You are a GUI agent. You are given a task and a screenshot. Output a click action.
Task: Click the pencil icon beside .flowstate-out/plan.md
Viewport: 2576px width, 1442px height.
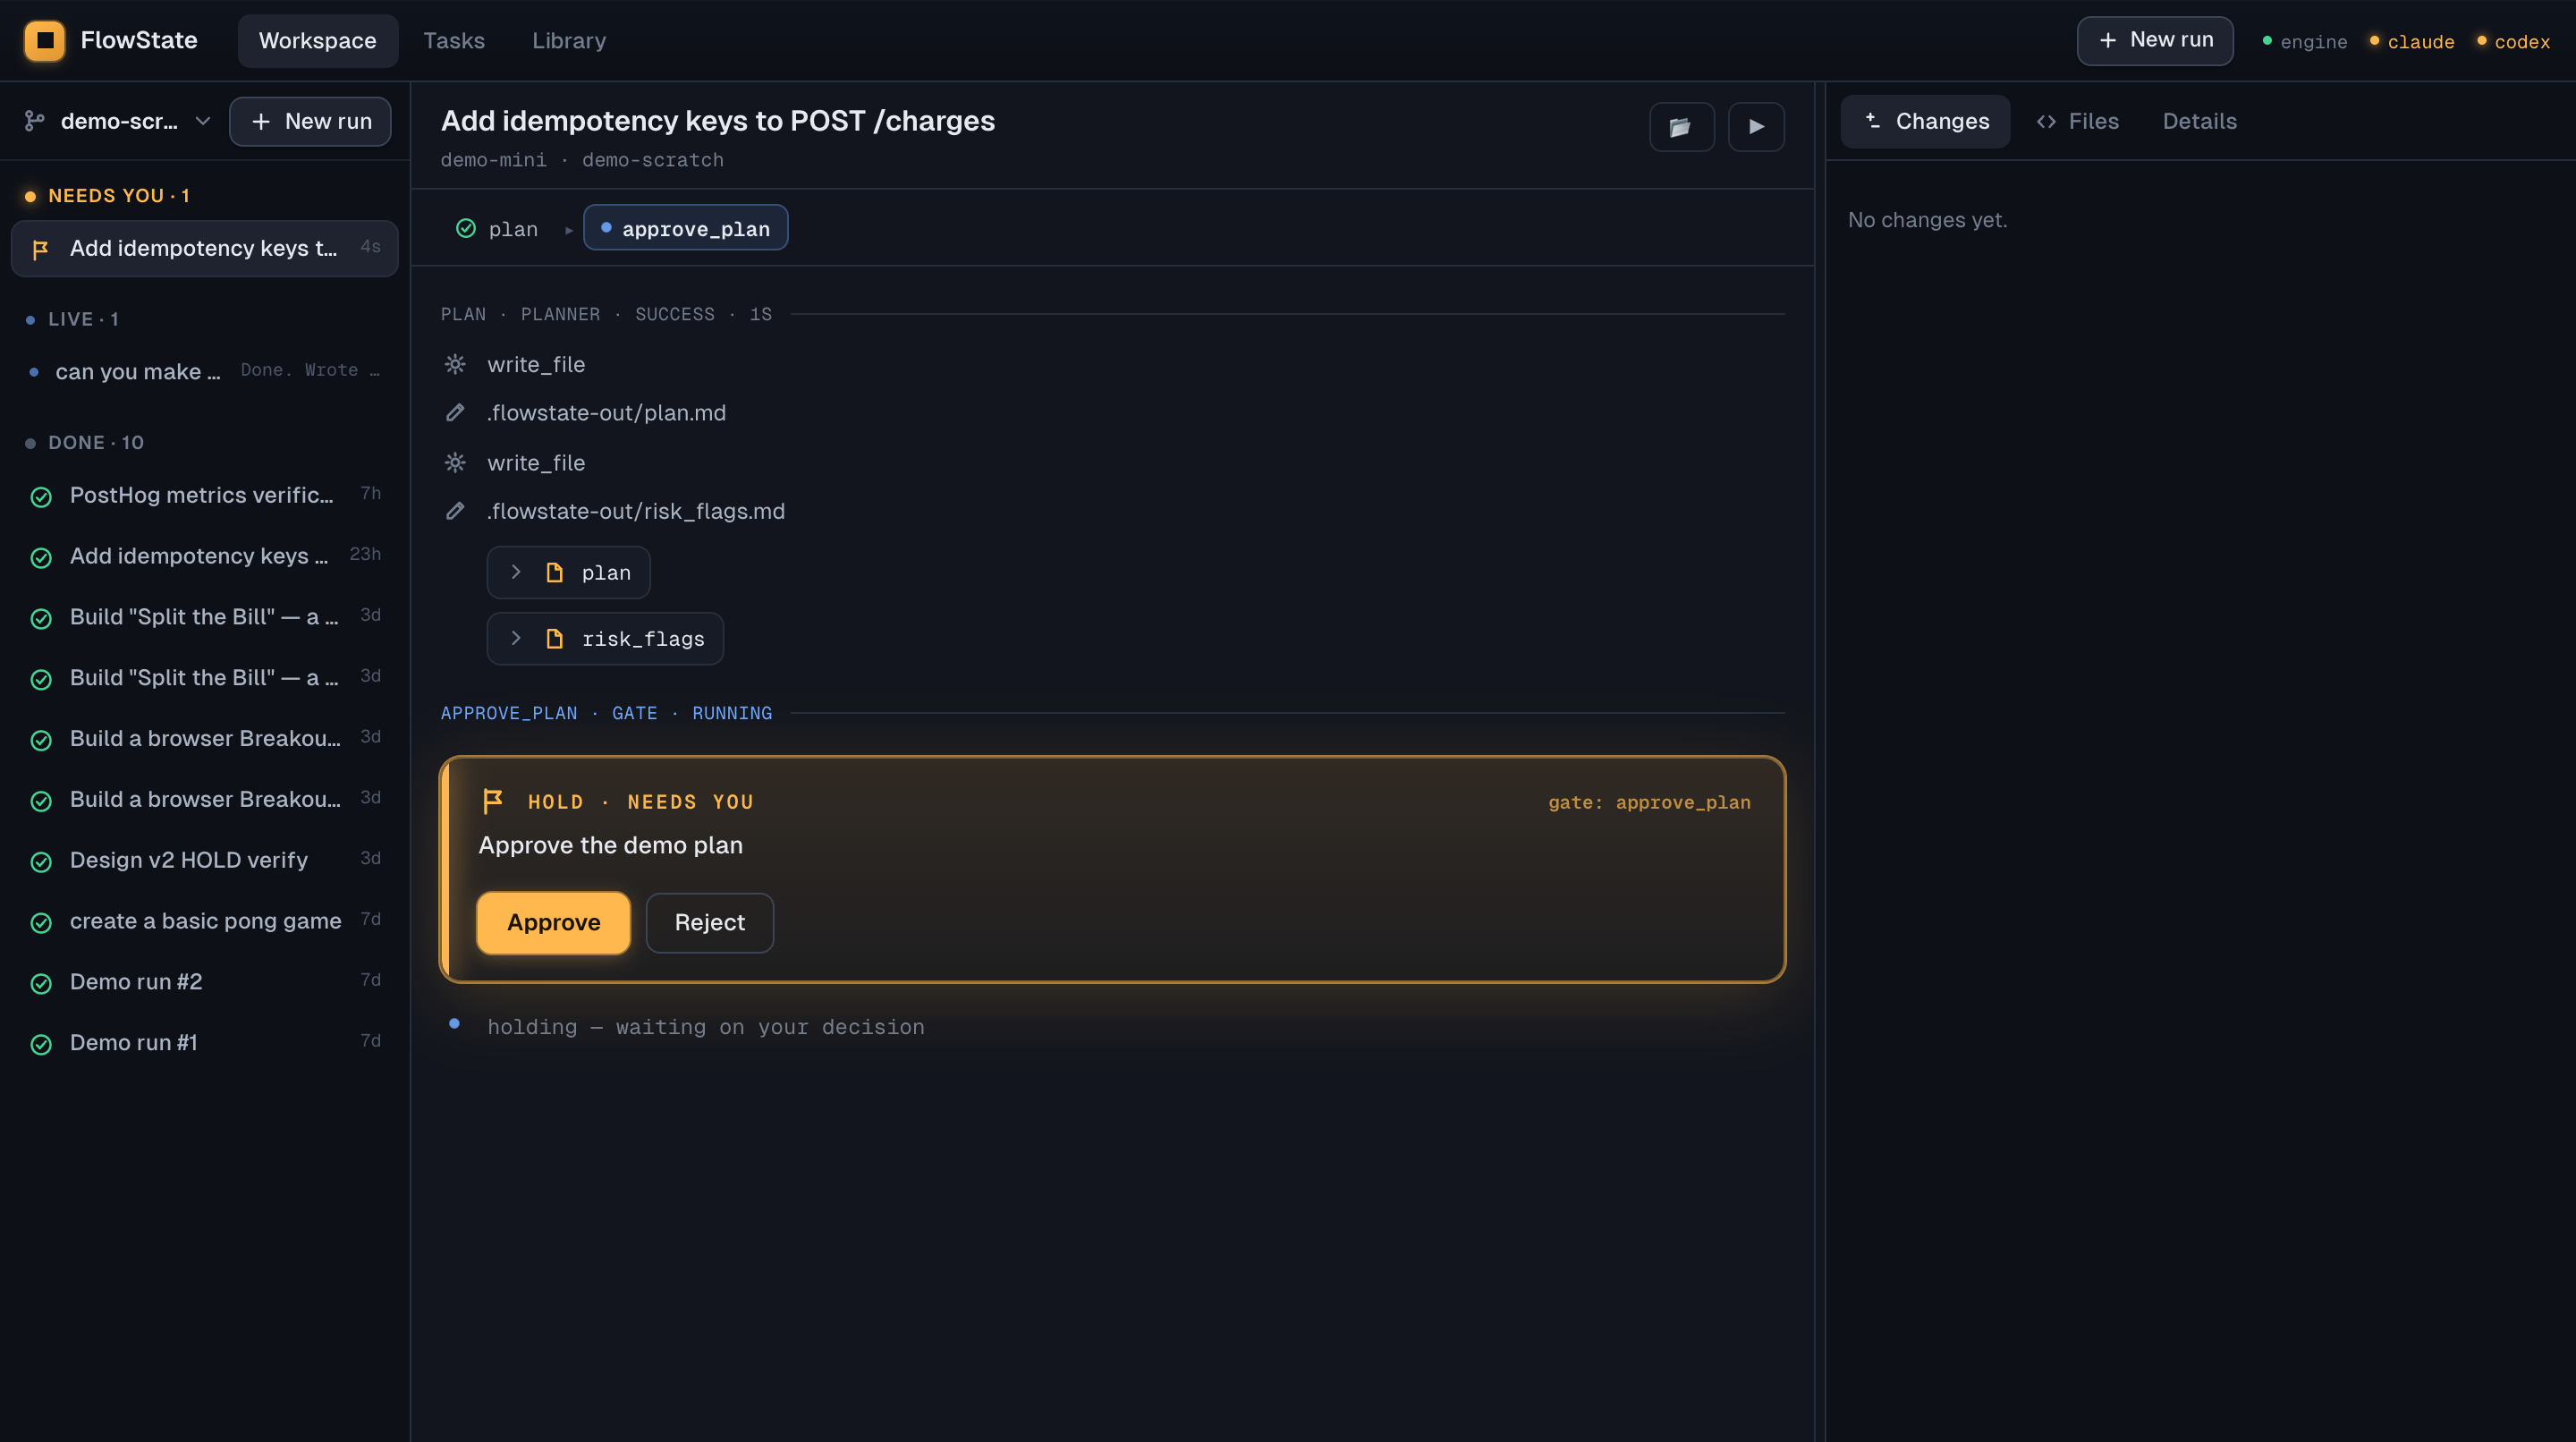click(455, 412)
